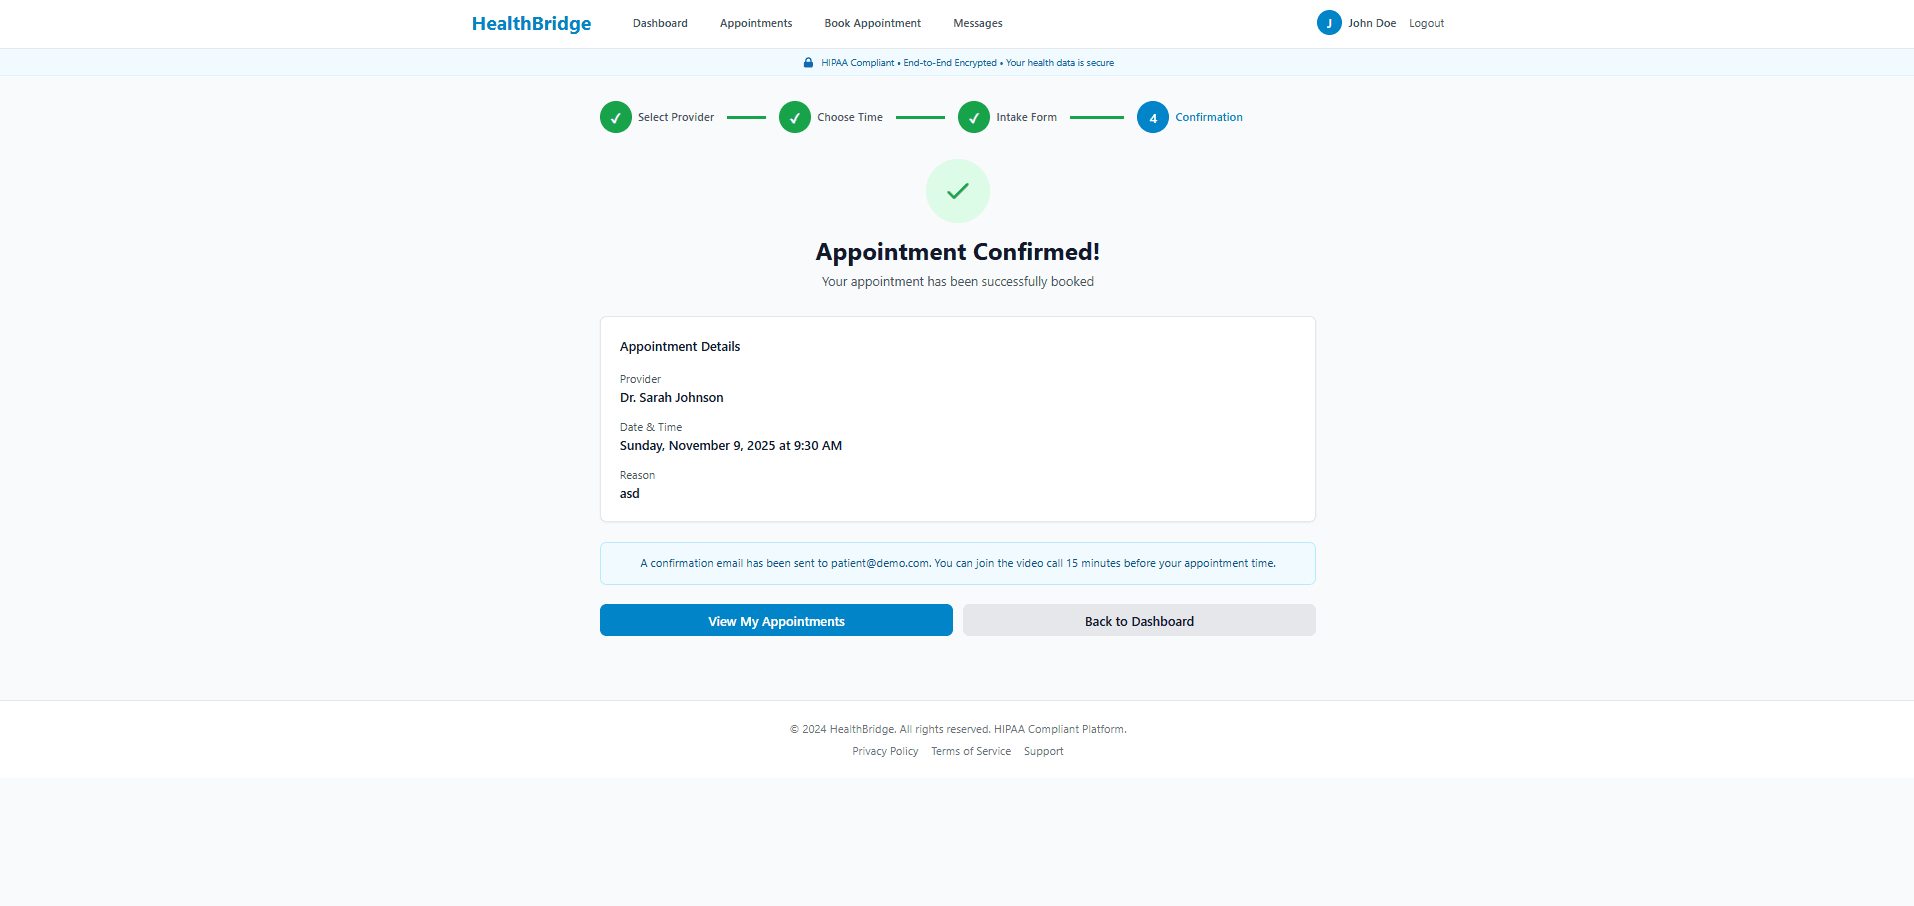Click the green checkmark on Select Provider step

(615, 117)
